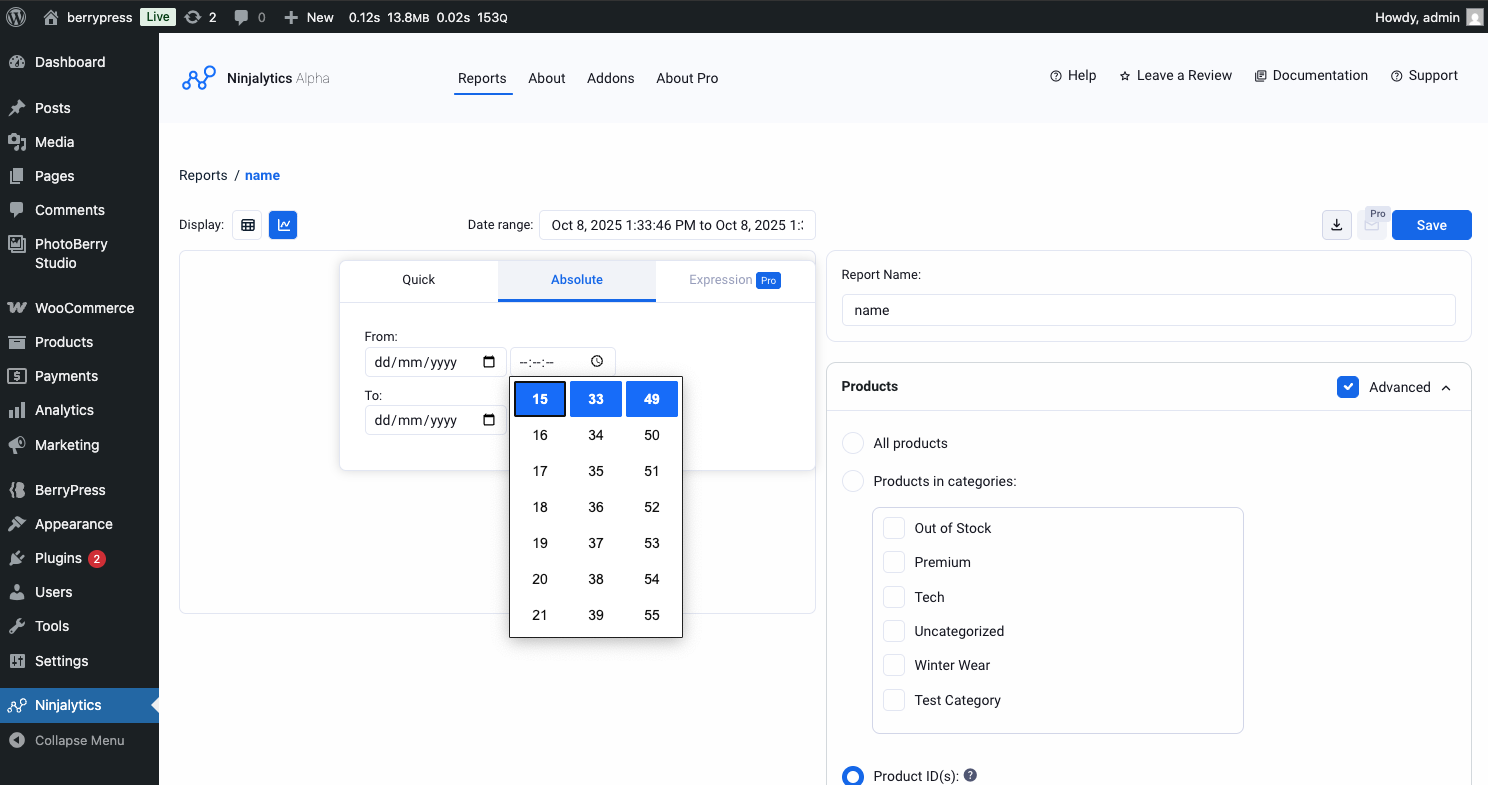The height and width of the screenshot is (785, 1488).
Task: Open the From date calendar picker
Action: click(x=489, y=361)
